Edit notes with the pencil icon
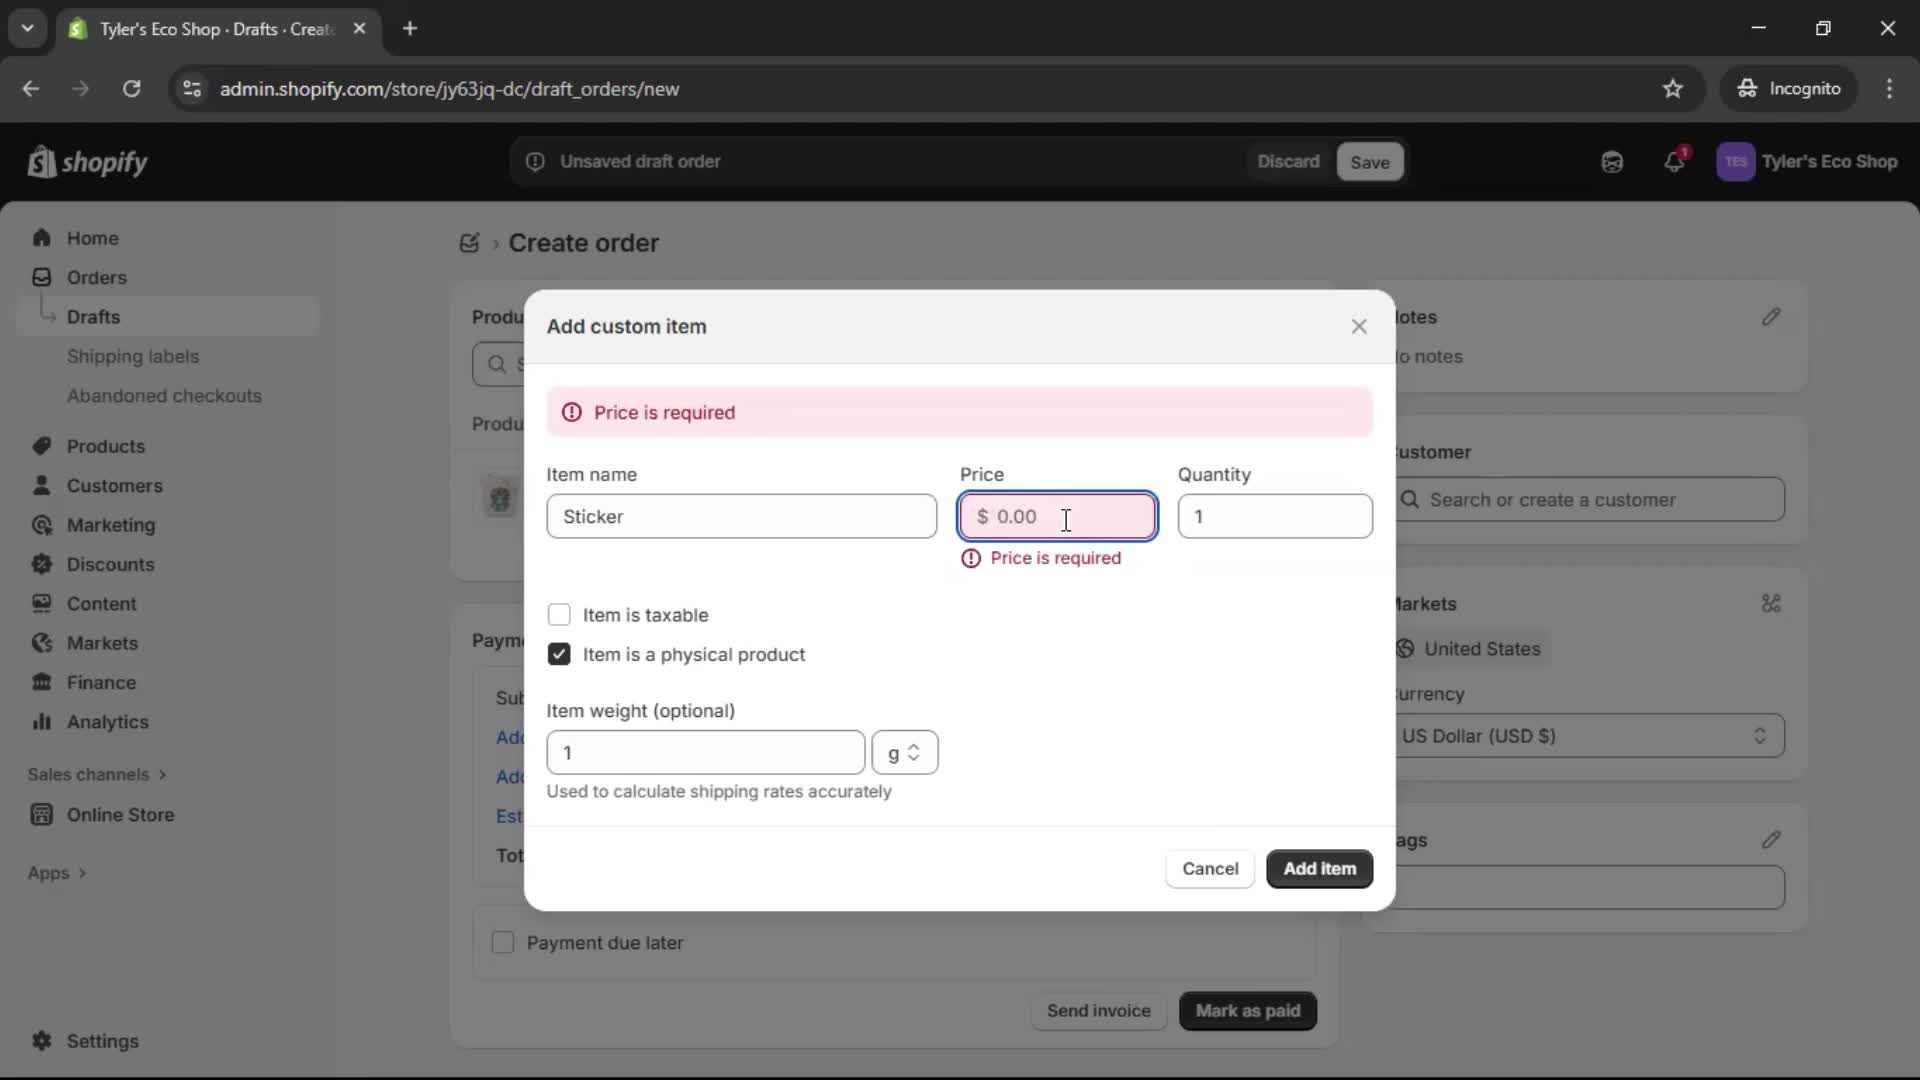The image size is (1920, 1080). pos(1770,317)
